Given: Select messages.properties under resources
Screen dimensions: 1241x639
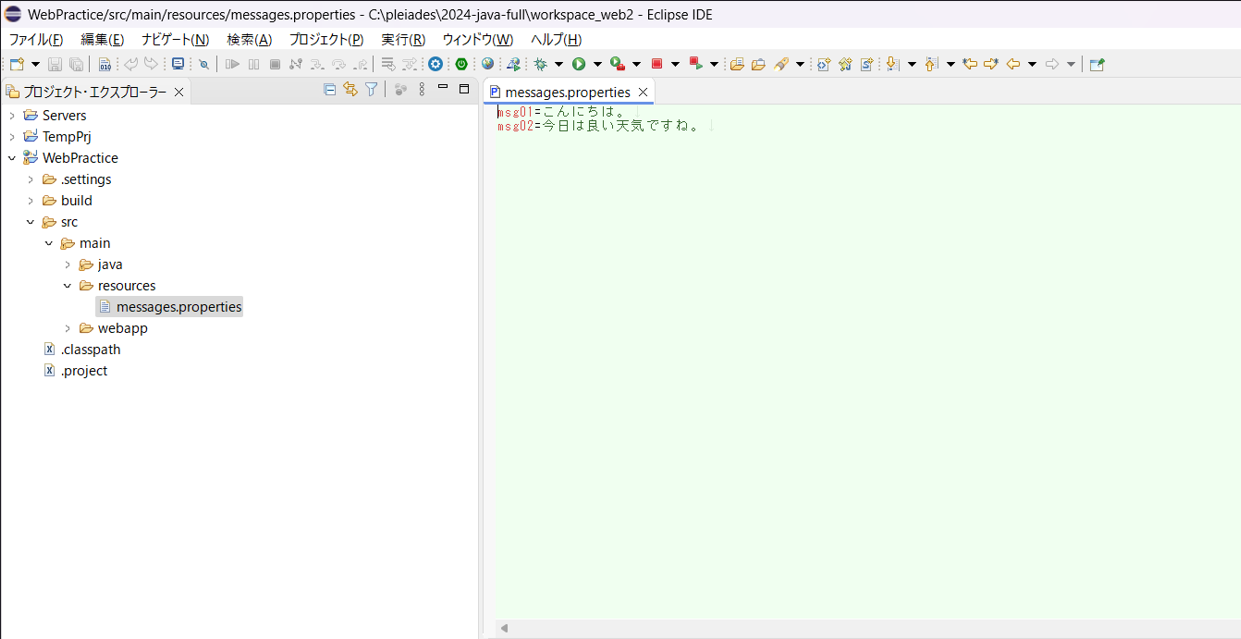Looking at the screenshot, I should pyautogui.click(x=180, y=306).
